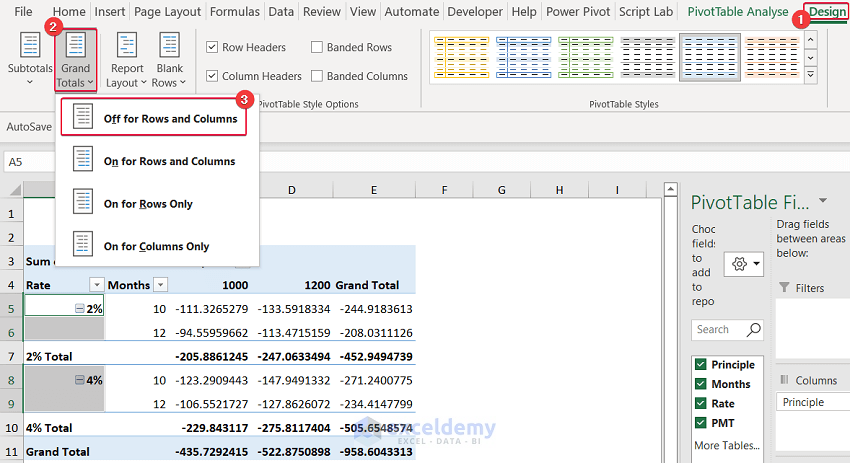Toggle the Row Headers checkbox
This screenshot has width=850, height=463.
tap(212, 47)
